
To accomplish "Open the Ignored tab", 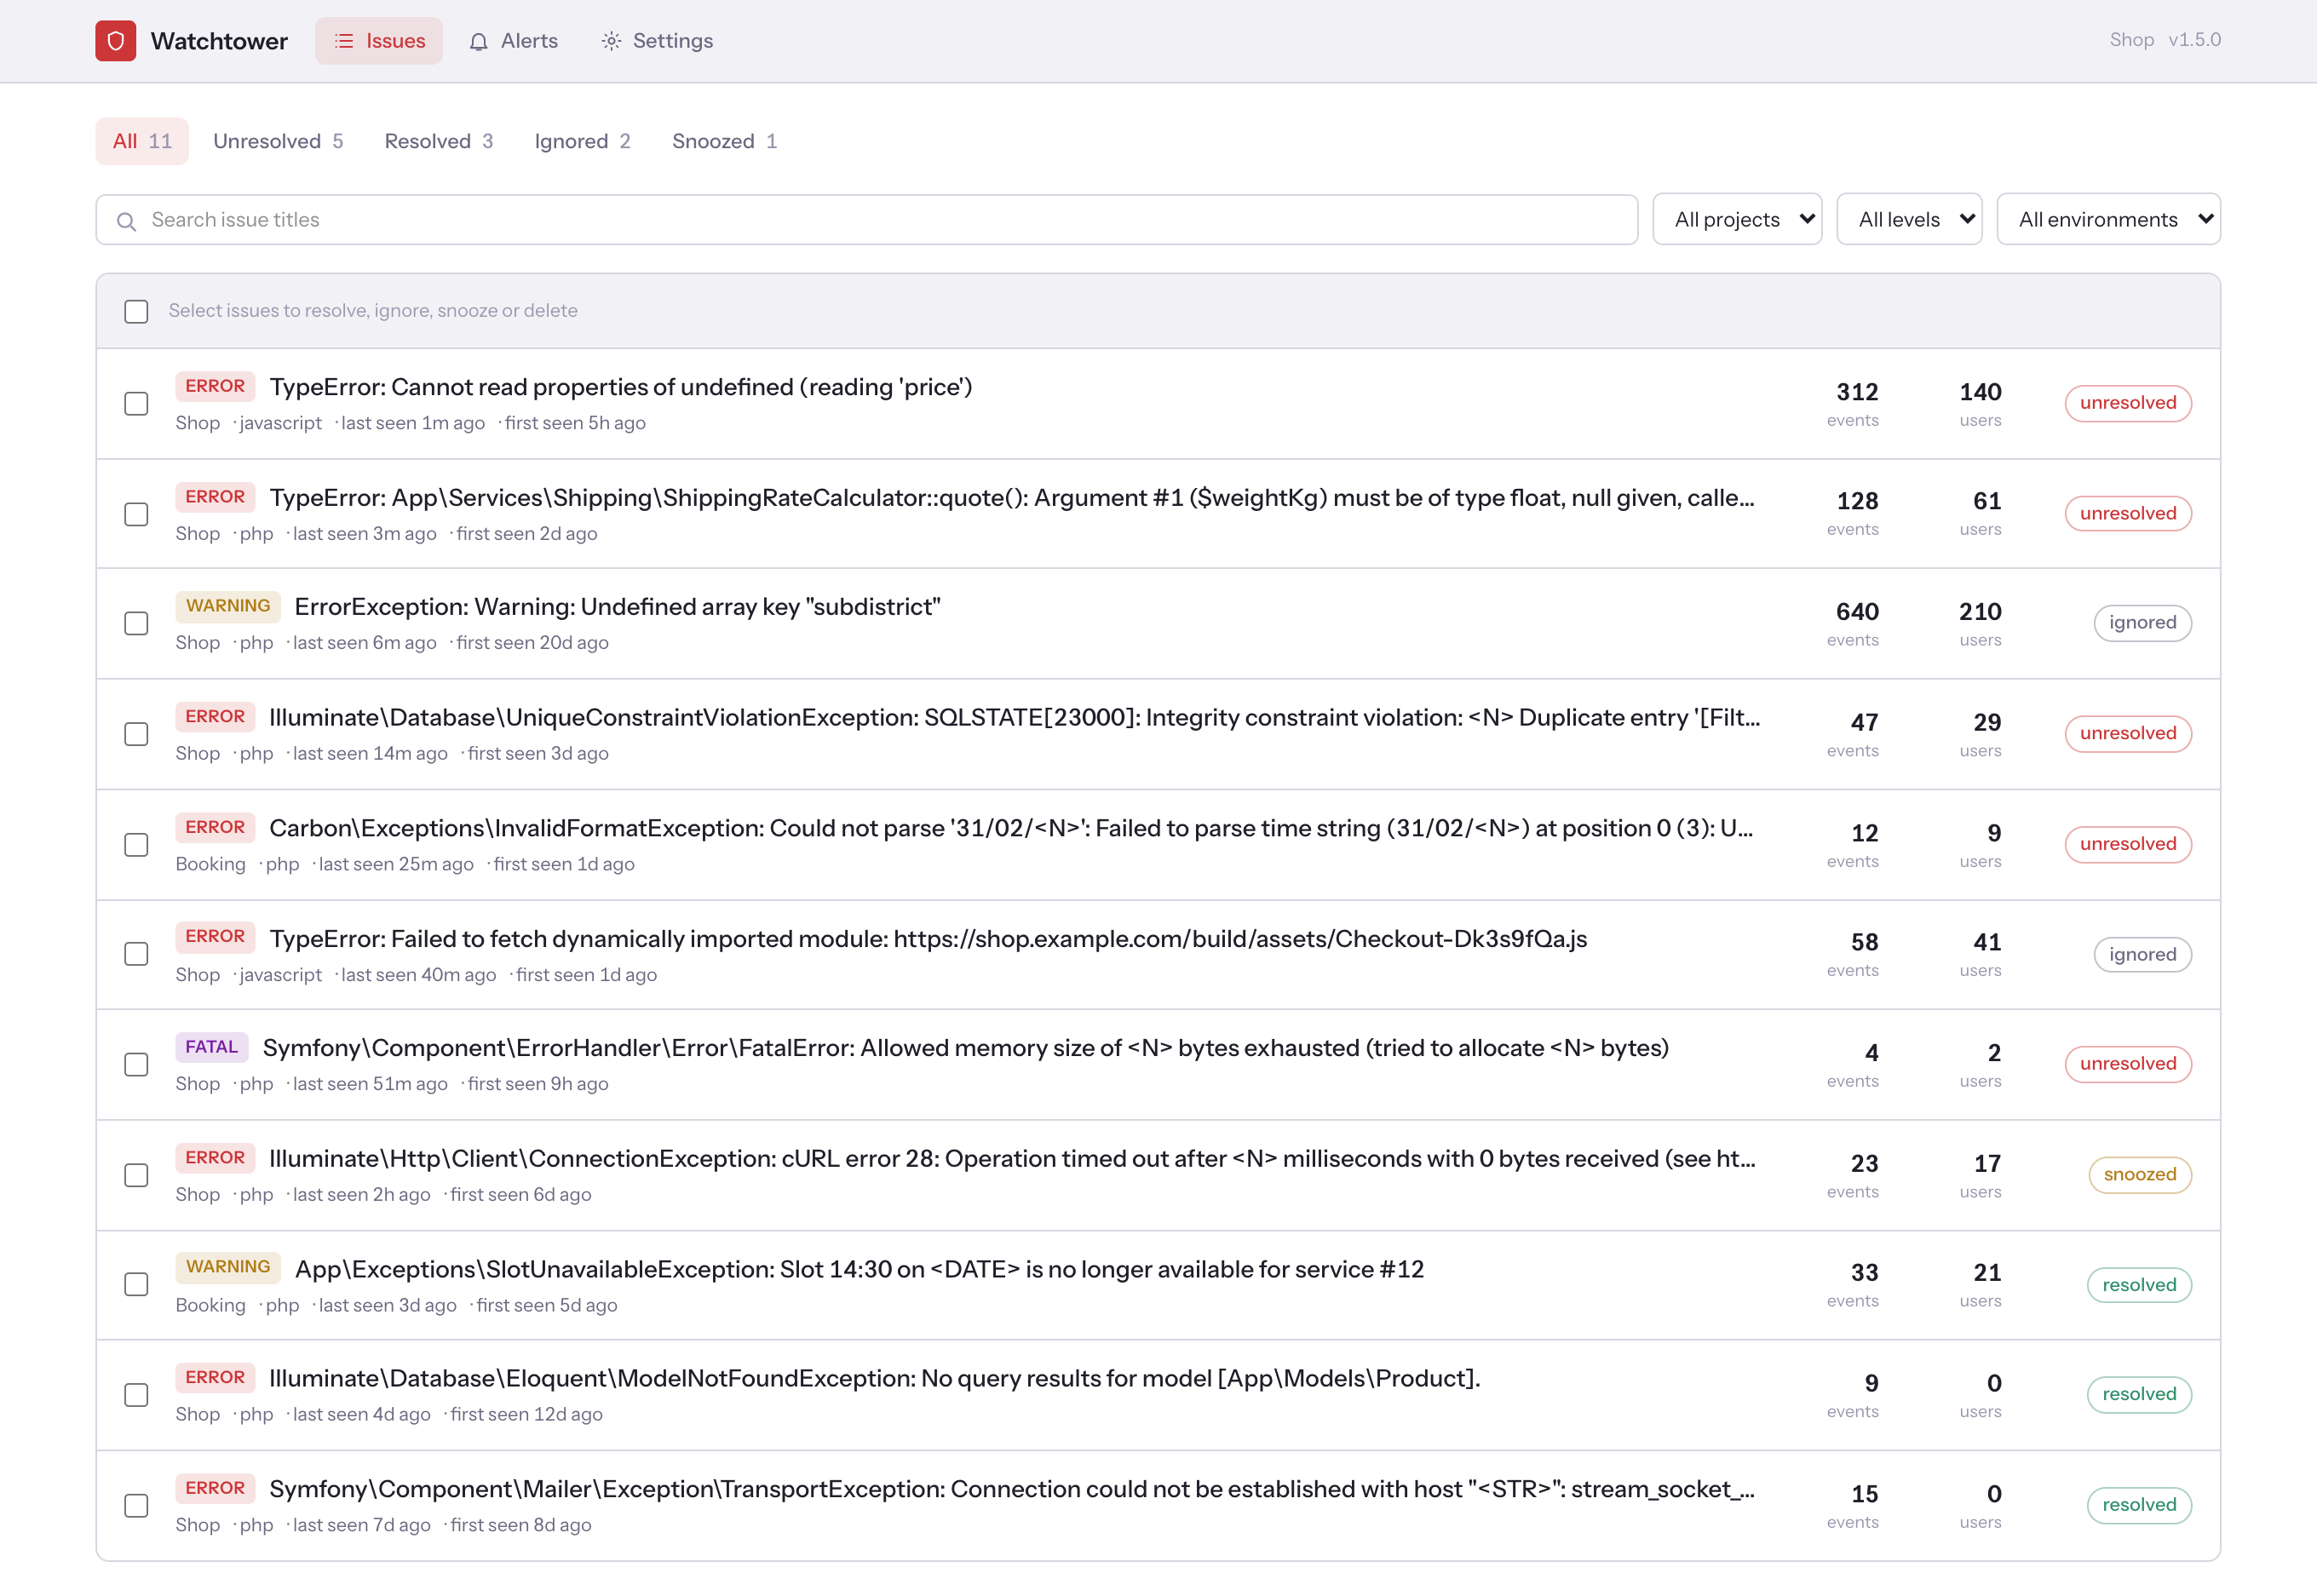I will pos(582,141).
